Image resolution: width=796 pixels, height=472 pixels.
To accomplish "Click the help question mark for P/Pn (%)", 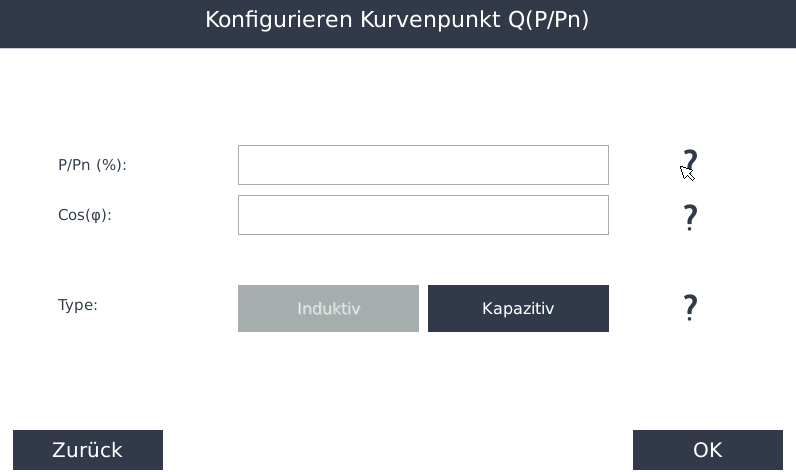I will [x=689, y=163].
